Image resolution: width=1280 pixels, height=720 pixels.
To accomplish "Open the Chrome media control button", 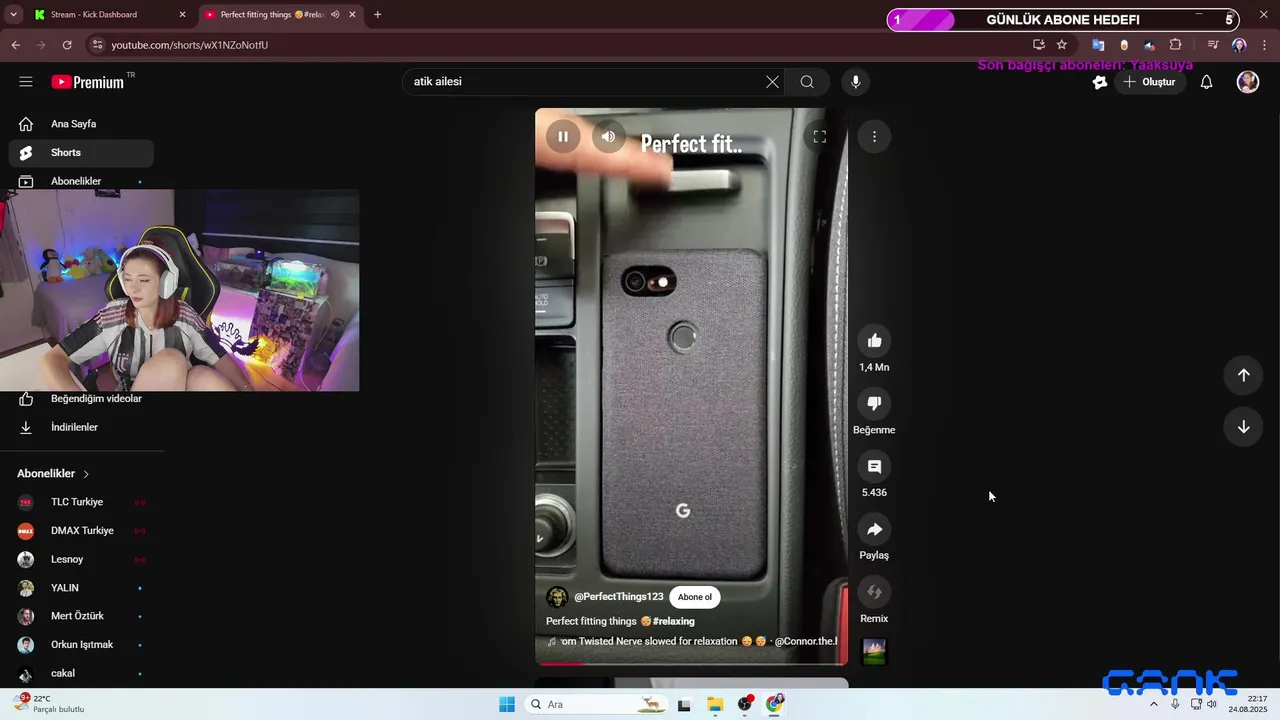I will (1213, 45).
